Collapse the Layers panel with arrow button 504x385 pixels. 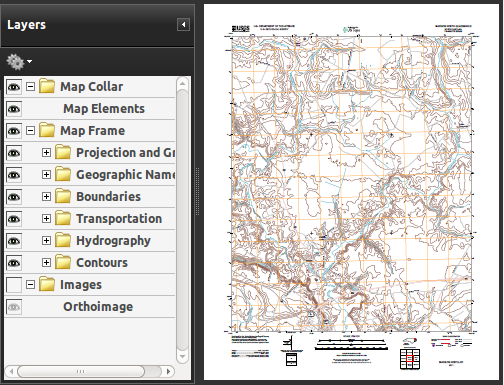pos(183,25)
